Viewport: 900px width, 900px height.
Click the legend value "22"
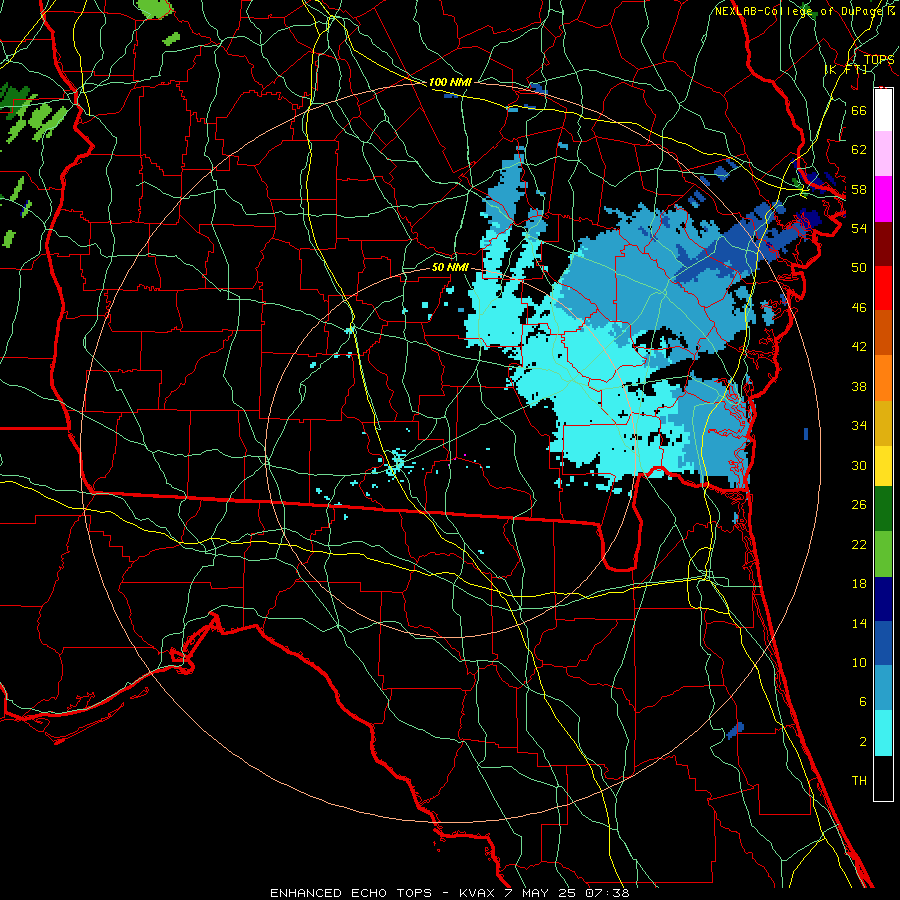(x=859, y=545)
